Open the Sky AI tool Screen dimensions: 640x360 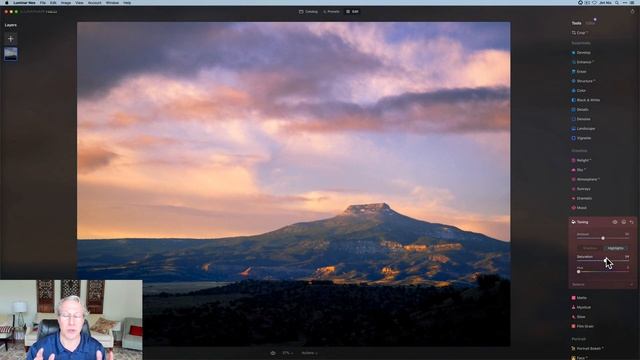(x=579, y=170)
